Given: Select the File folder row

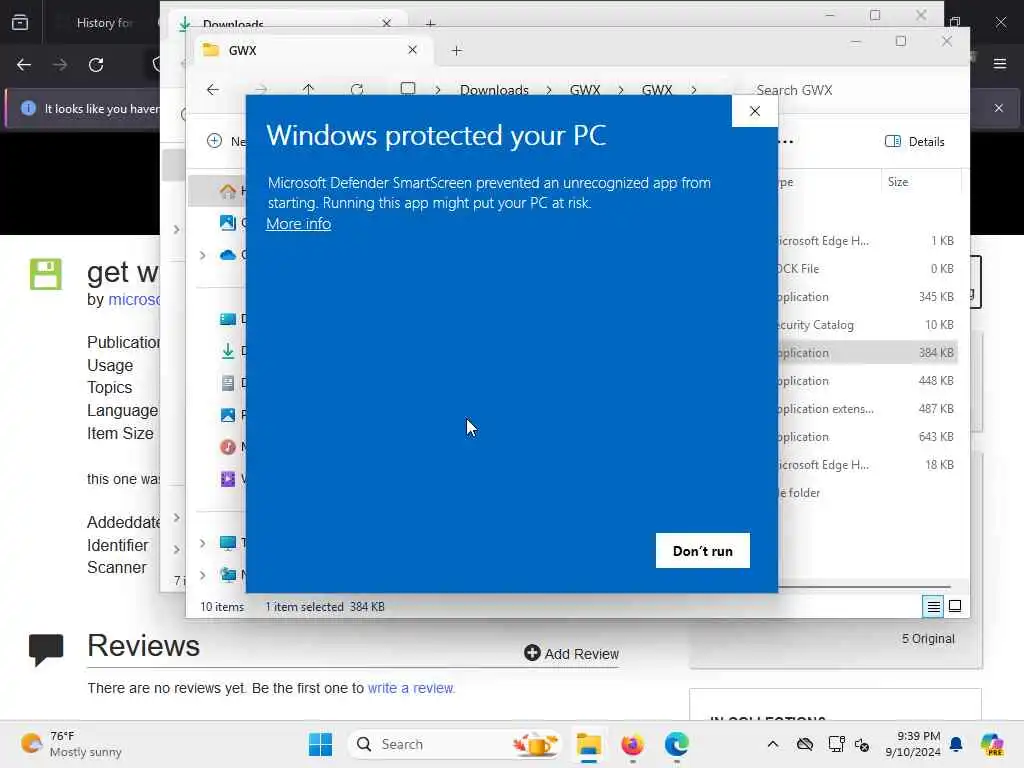Looking at the screenshot, I should [867, 493].
